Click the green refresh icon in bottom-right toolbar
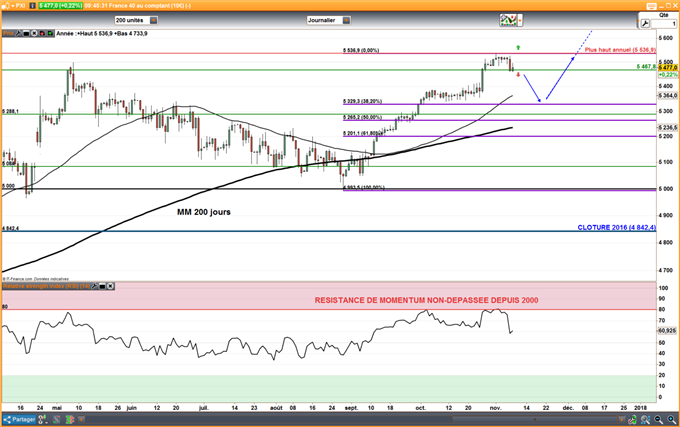This screenshot has height=427, width=680. click(x=633, y=419)
